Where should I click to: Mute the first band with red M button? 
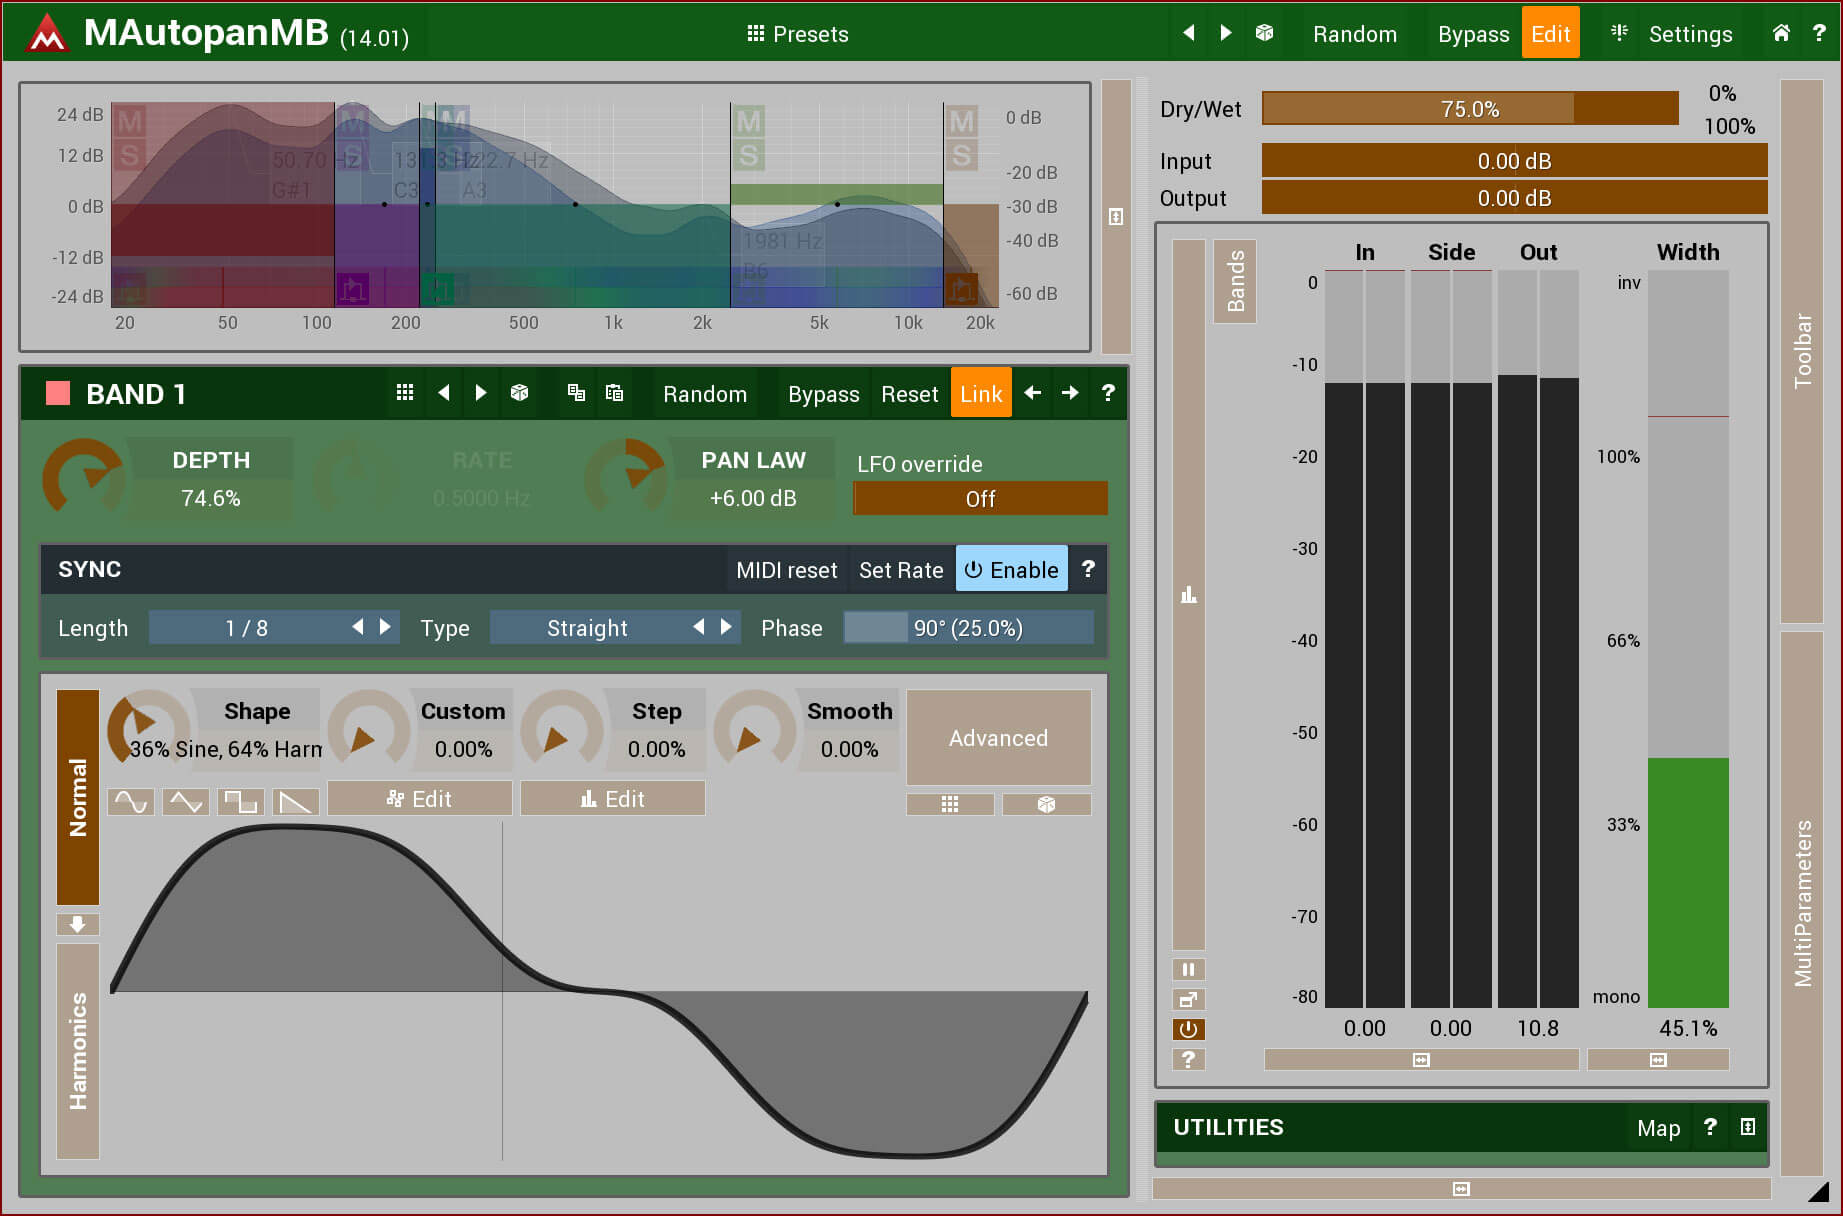tap(130, 122)
